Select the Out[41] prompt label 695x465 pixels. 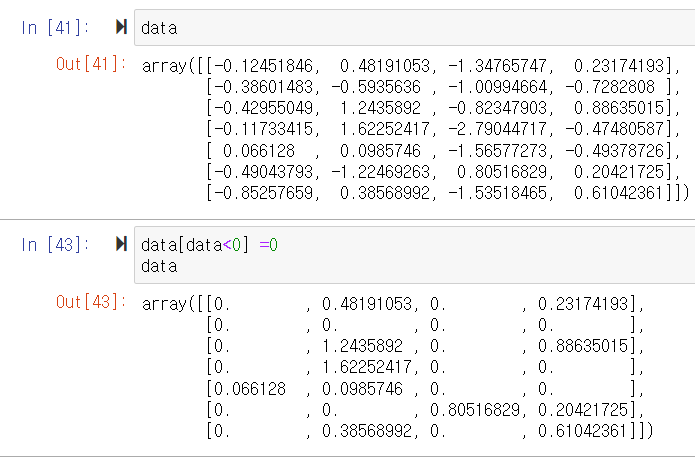click(x=91, y=64)
